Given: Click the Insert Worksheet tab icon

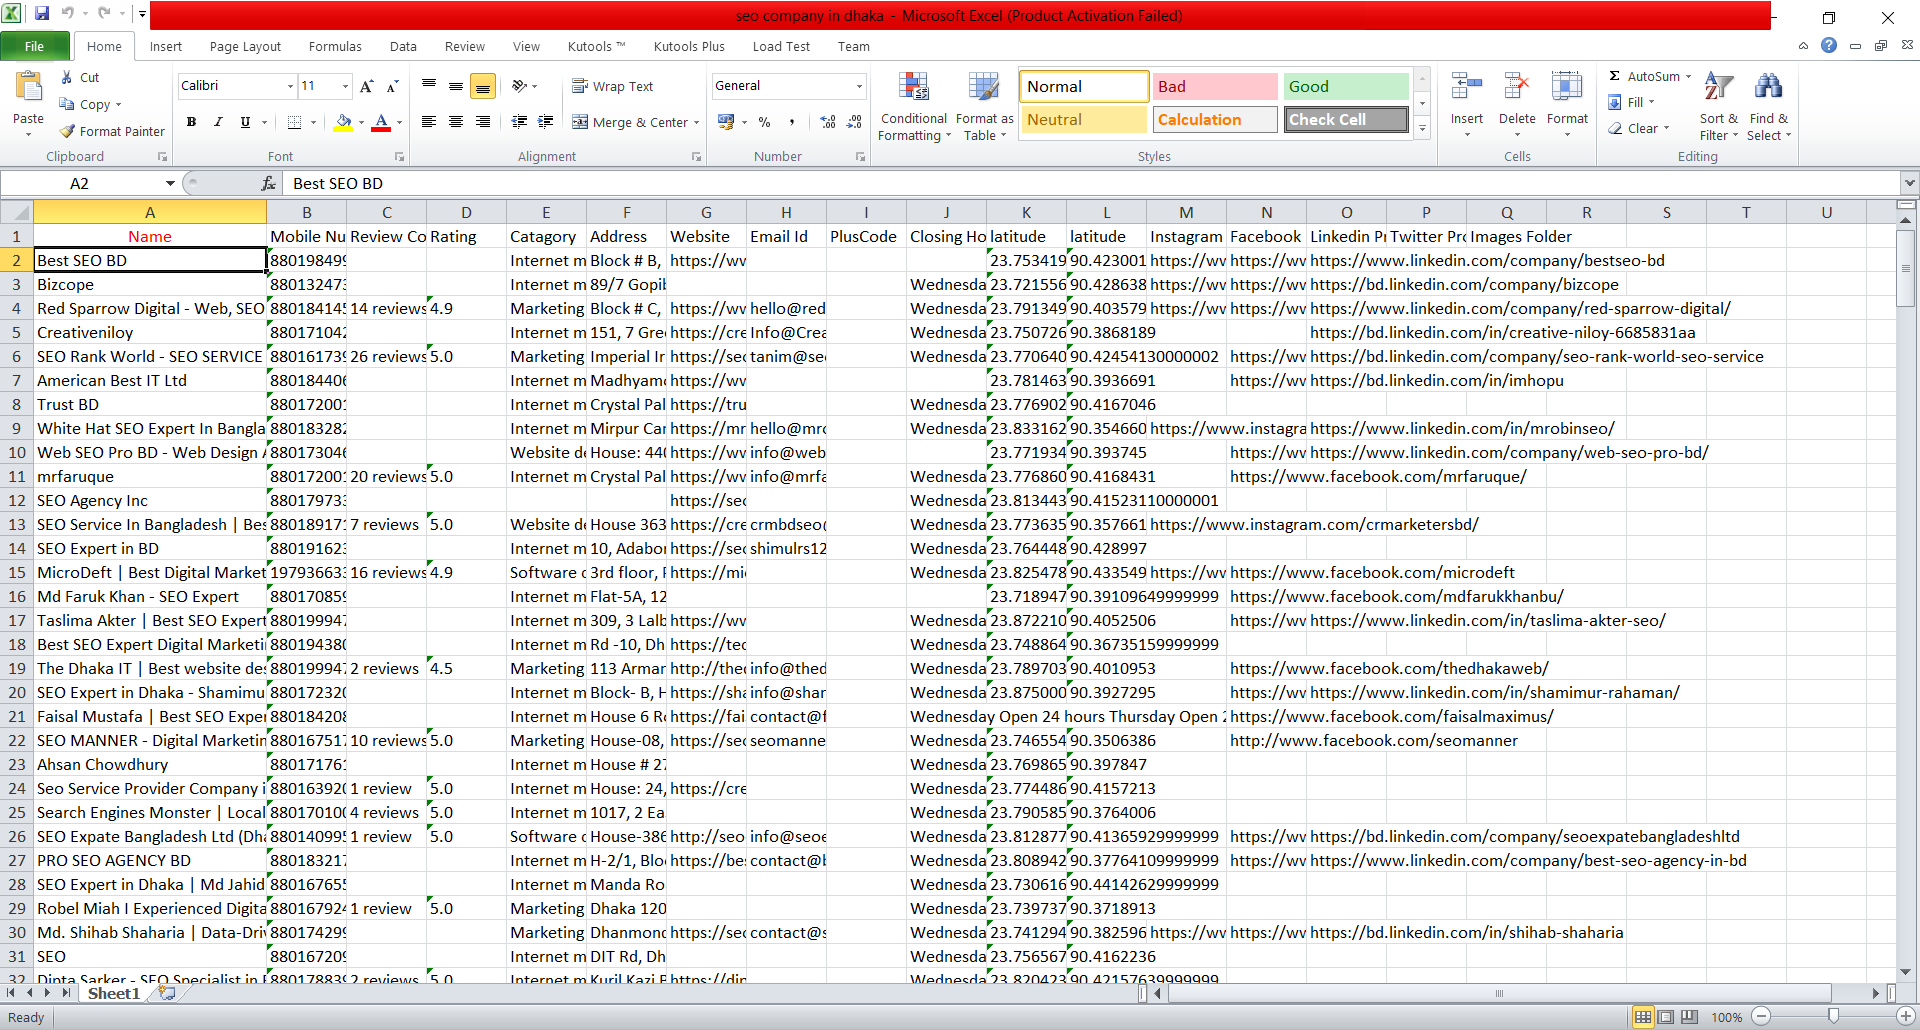Looking at the screenshot, I should (167, 993).
